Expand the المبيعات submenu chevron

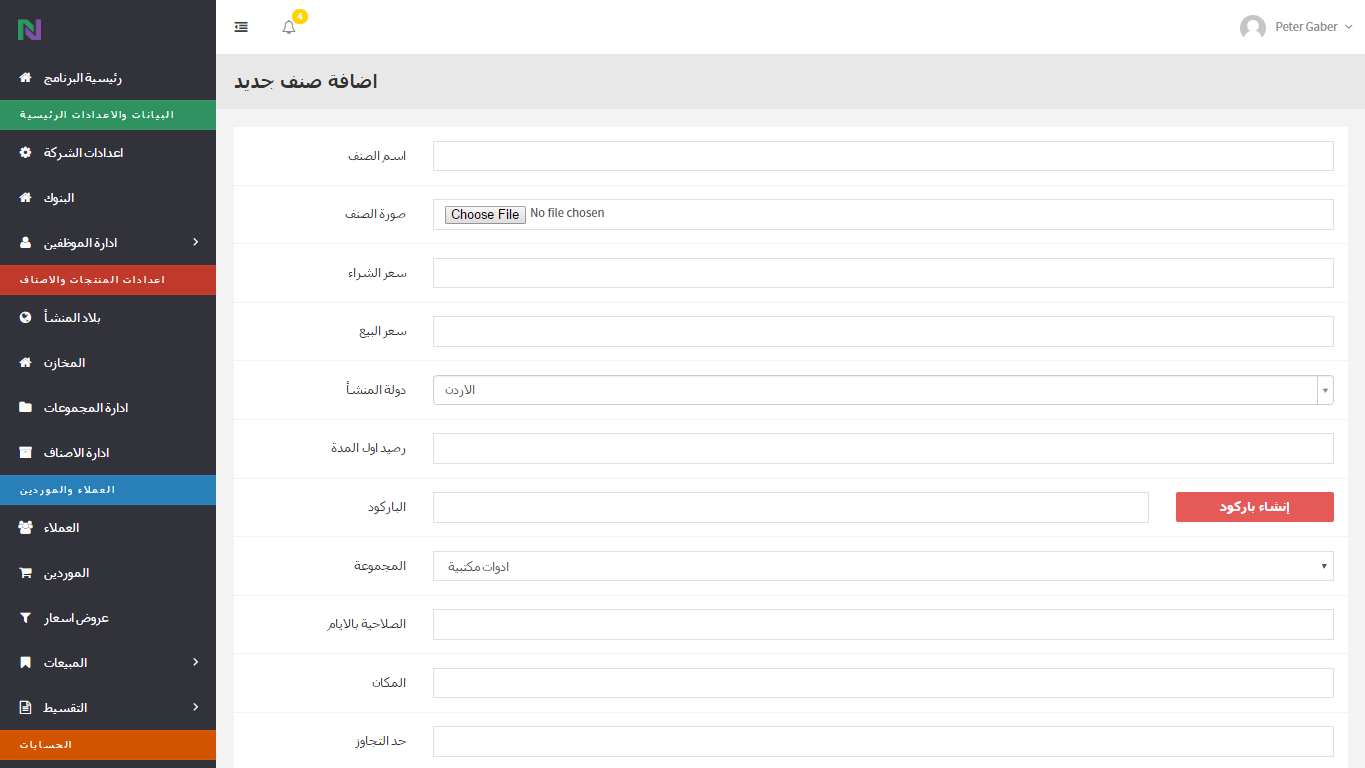(x=196, y=662)
